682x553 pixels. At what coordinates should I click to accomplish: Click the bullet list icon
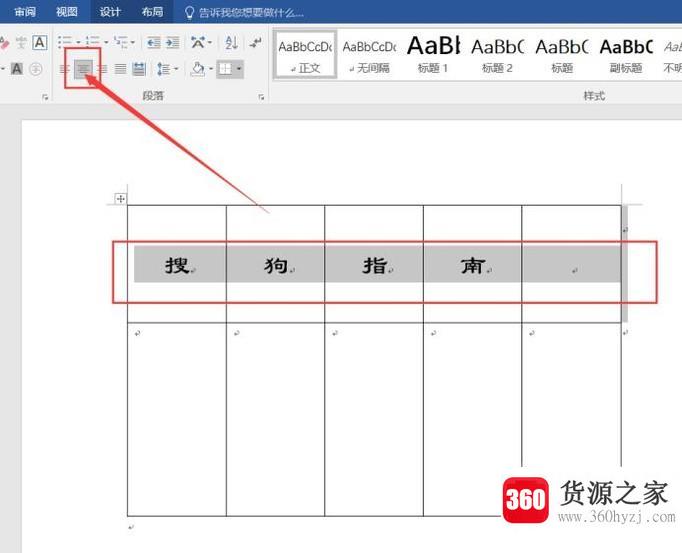click(x=65, y=42)
